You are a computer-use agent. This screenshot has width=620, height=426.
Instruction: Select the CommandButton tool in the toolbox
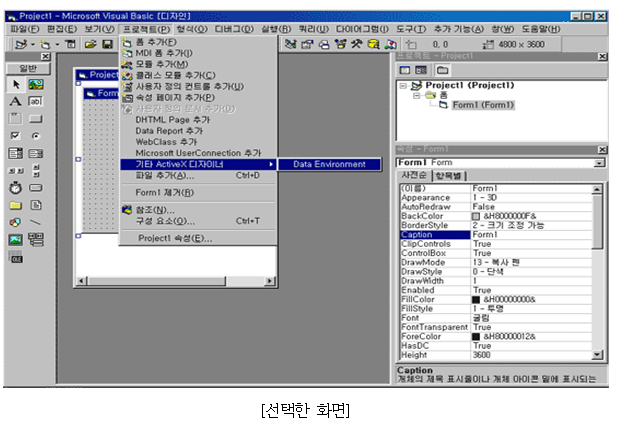tap(36, 119)
